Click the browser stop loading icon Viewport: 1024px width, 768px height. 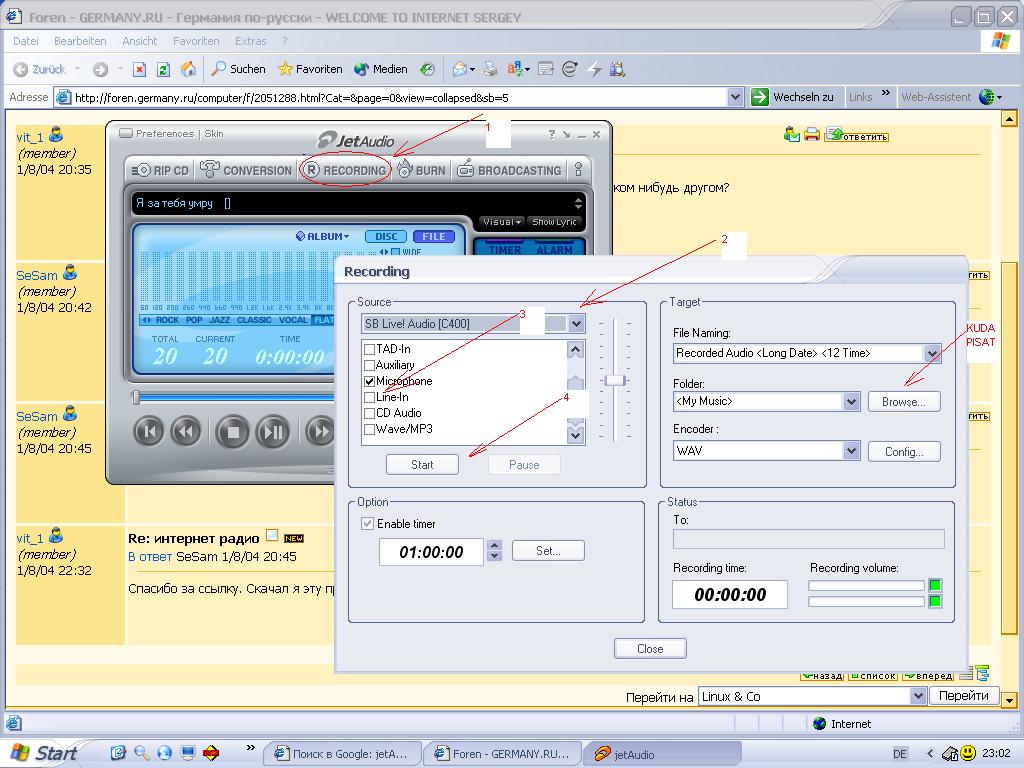[139, 69]
